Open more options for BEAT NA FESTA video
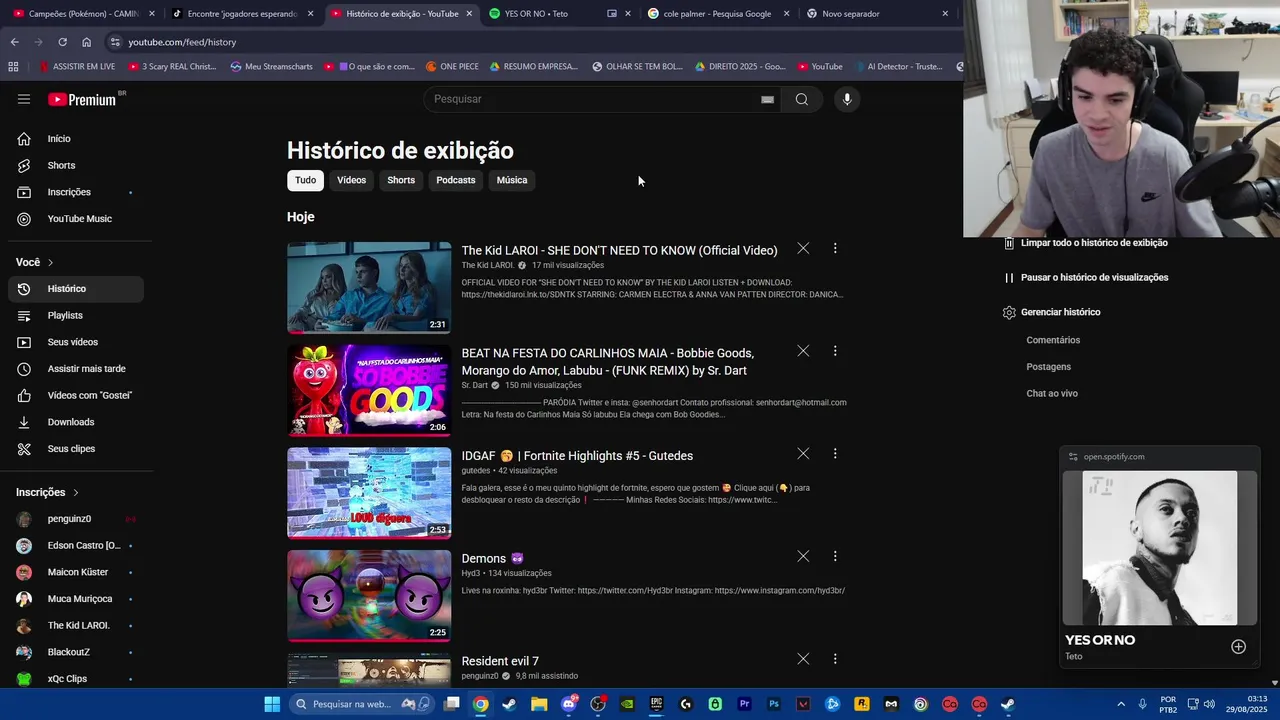 coord(835,351)
